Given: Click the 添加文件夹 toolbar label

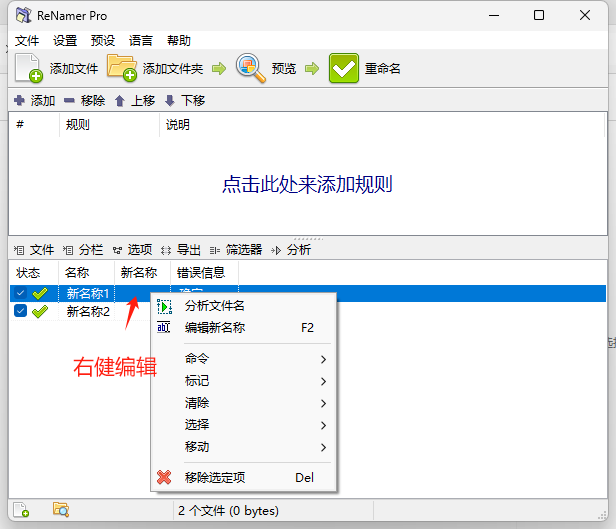Looking at the screenshot, I should tap(173, 69).
